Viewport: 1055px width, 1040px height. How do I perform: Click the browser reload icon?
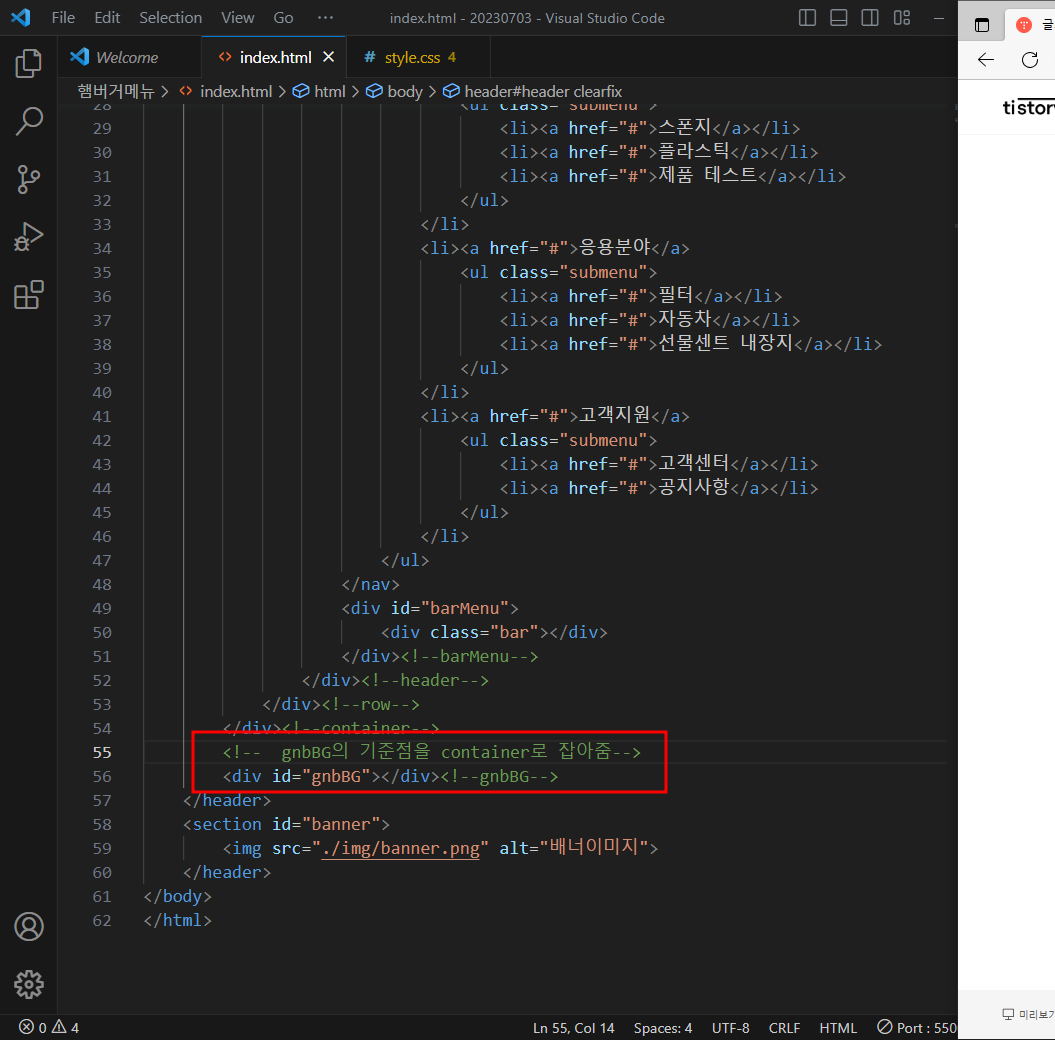(1029, 60)
